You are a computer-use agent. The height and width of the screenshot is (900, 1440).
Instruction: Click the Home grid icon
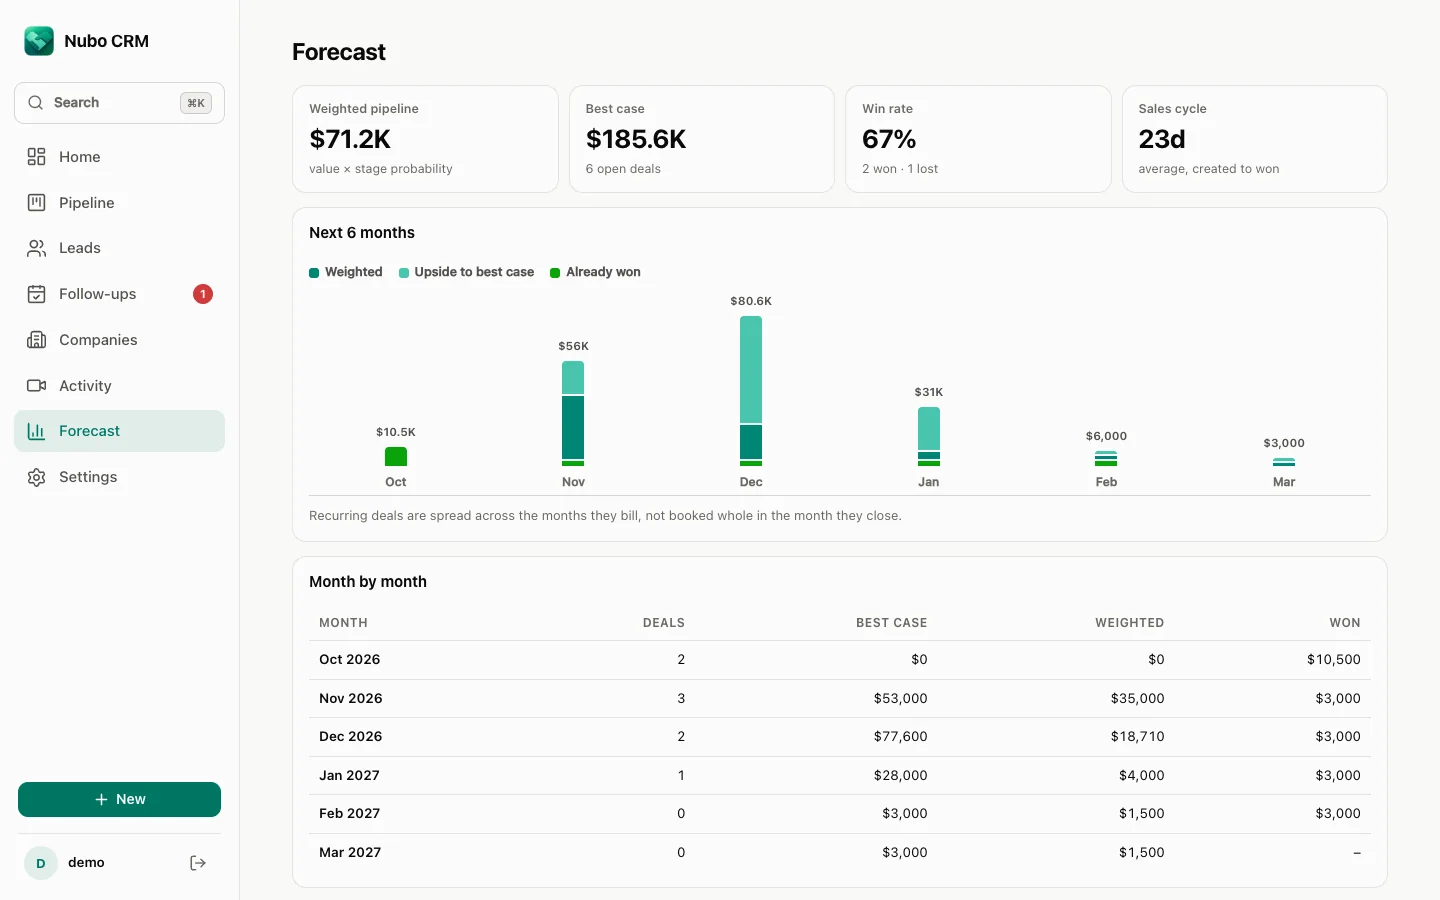click(x=37, y=157)
